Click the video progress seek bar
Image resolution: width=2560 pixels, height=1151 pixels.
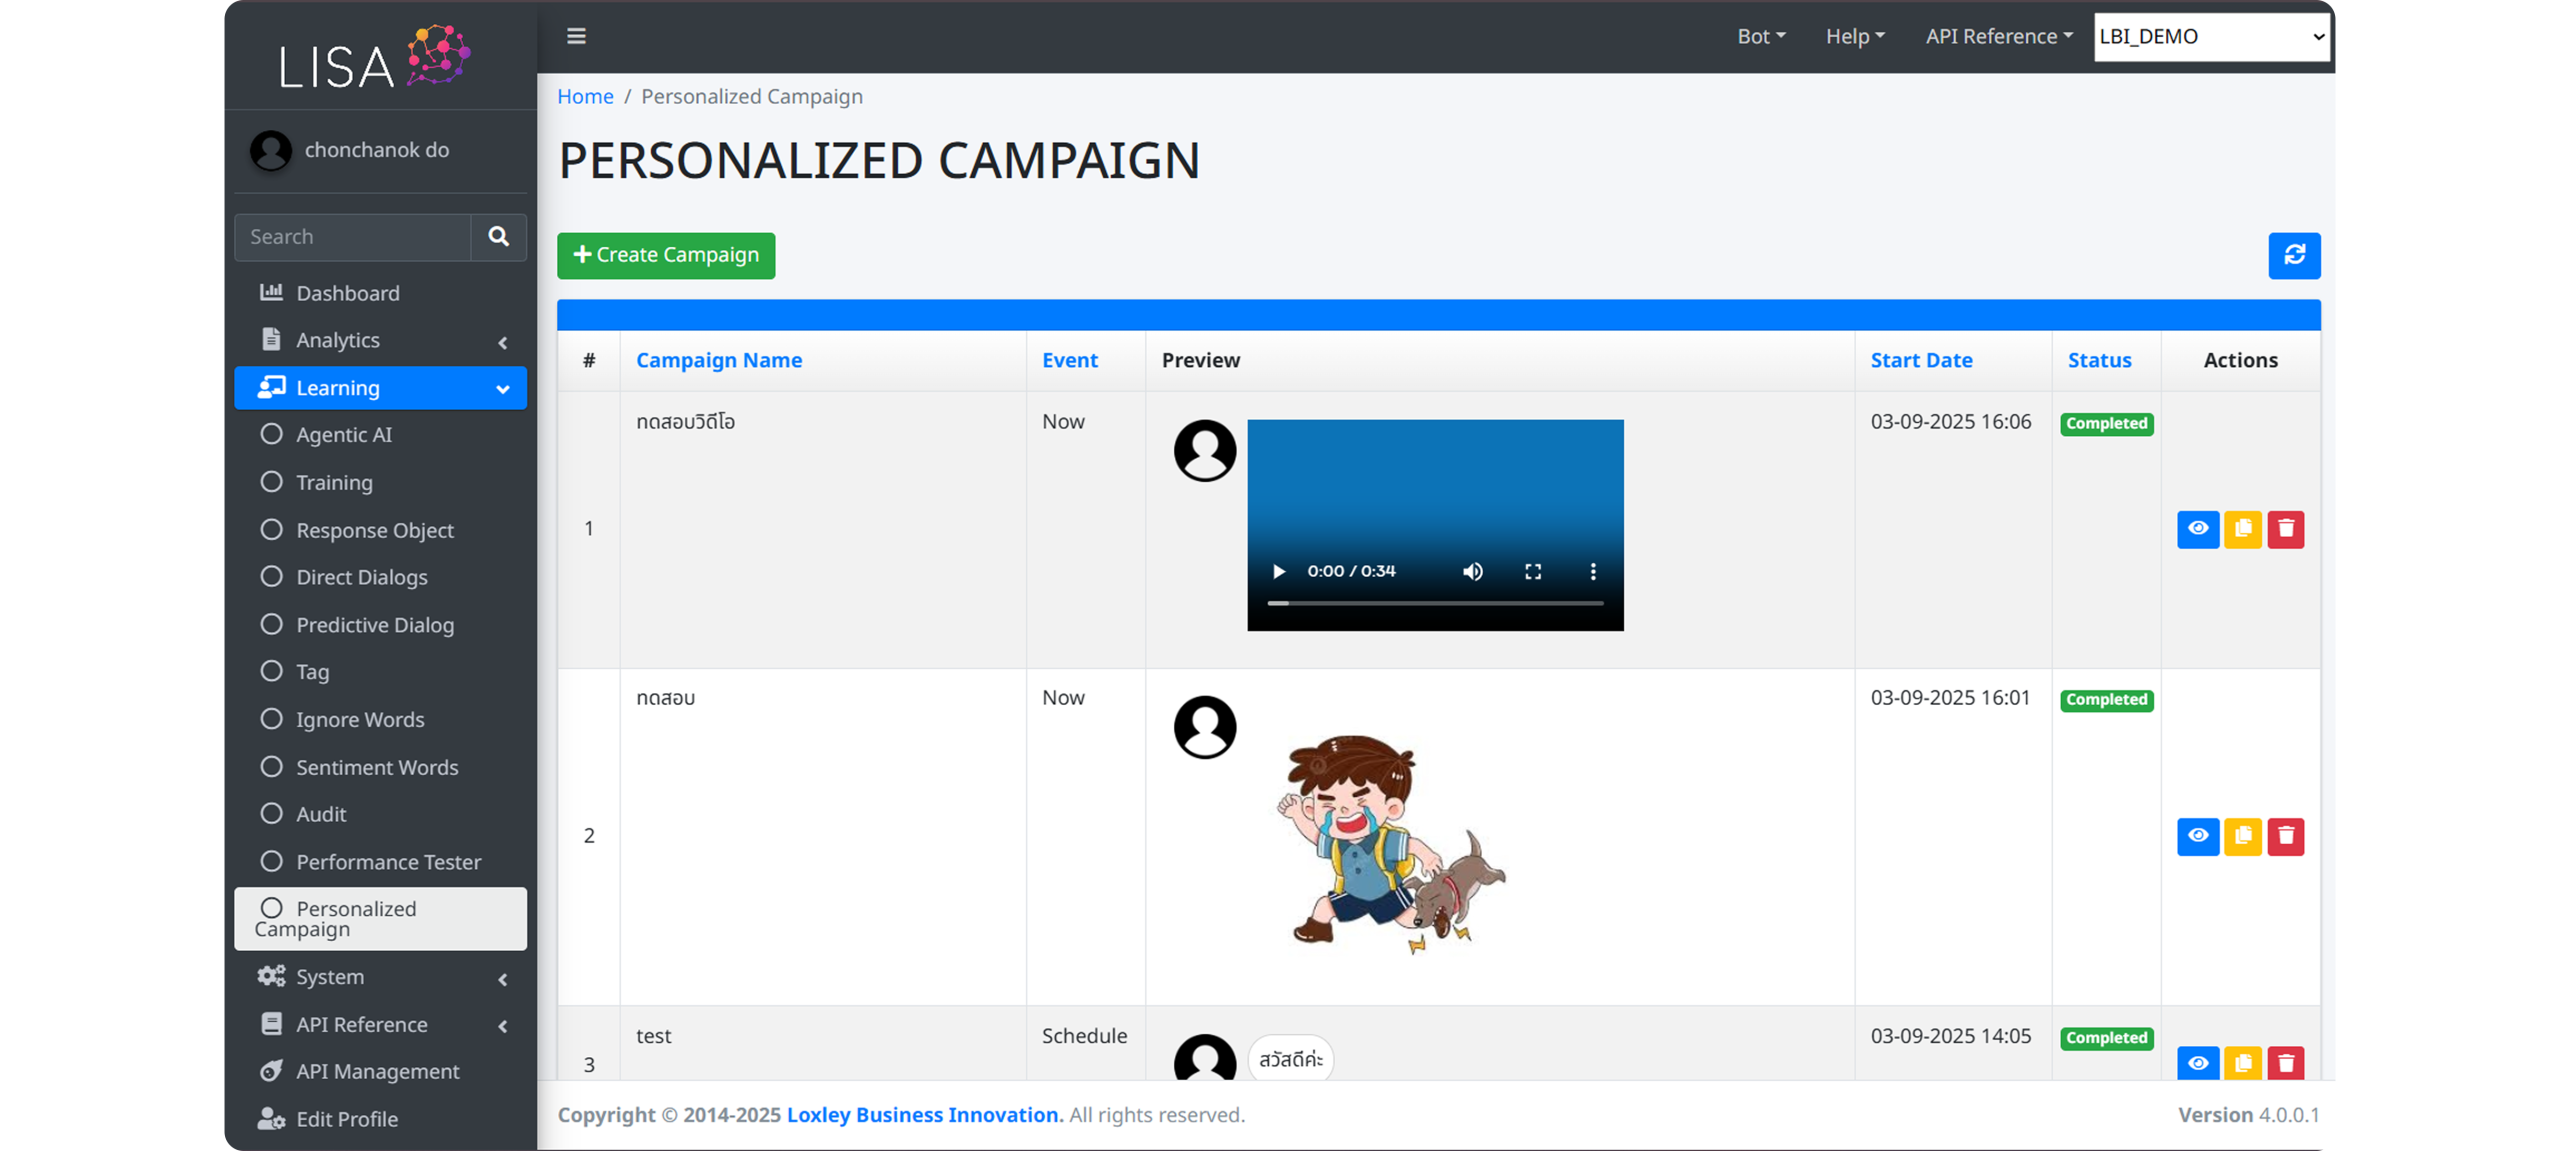click(x=1435, y=603)
